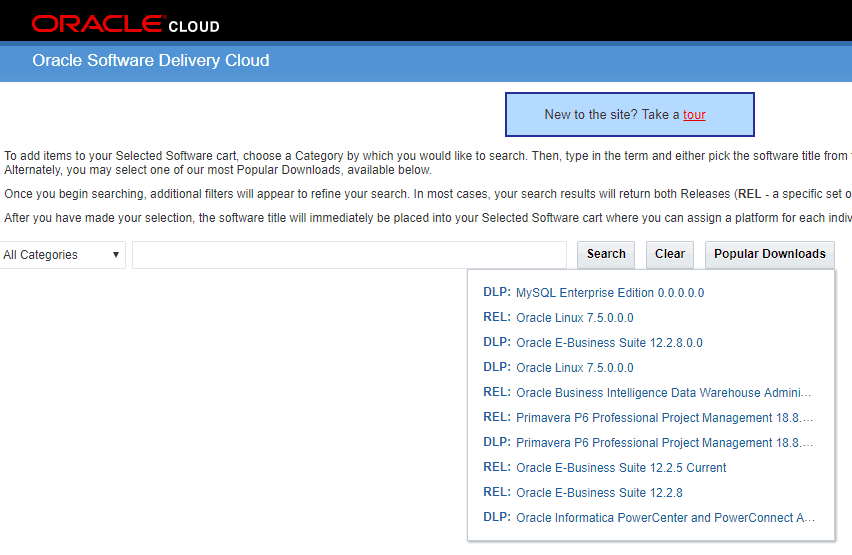Click the New to the site banner
This screenshot has width=852, height=555.
tap(630, 115)
